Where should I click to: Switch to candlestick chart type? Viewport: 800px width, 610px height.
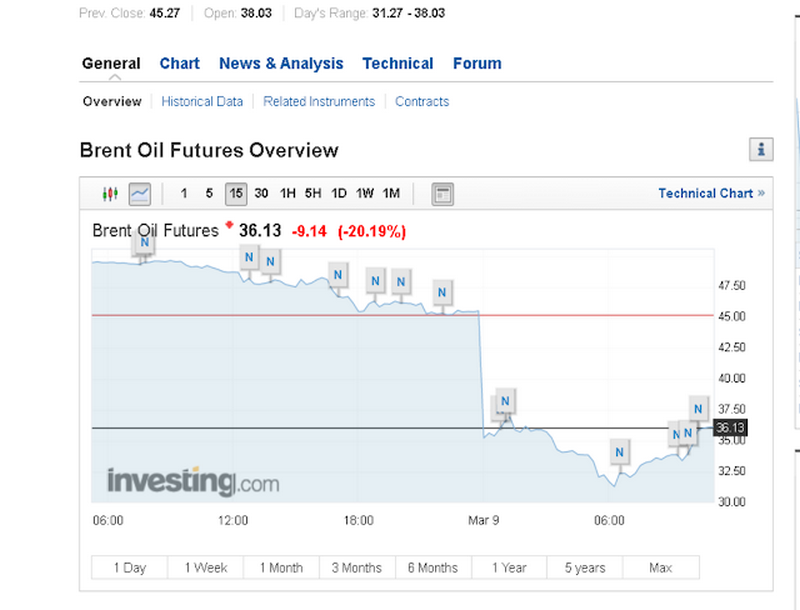[110, 193]
